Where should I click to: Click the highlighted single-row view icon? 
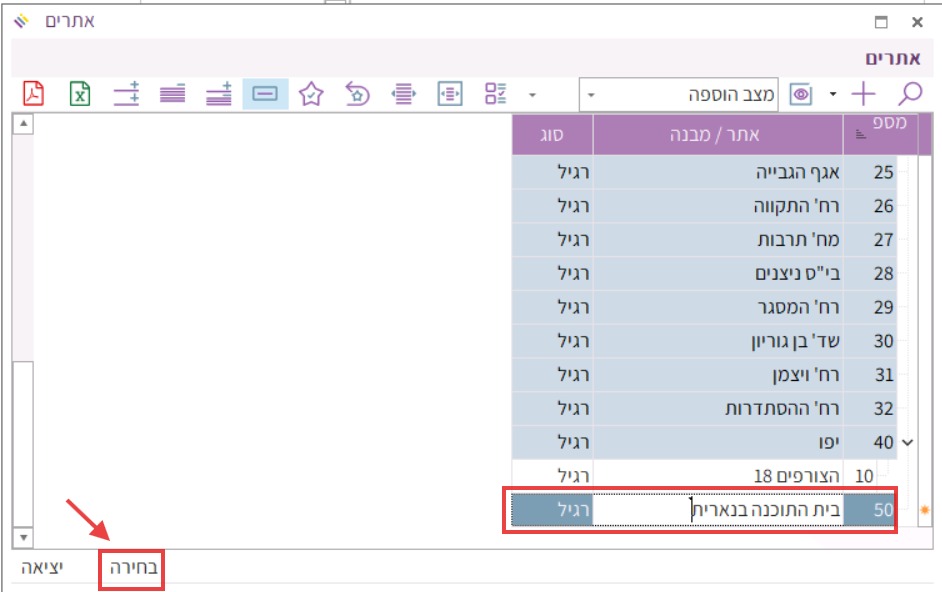pyautogui.click(x=265, y=94)
